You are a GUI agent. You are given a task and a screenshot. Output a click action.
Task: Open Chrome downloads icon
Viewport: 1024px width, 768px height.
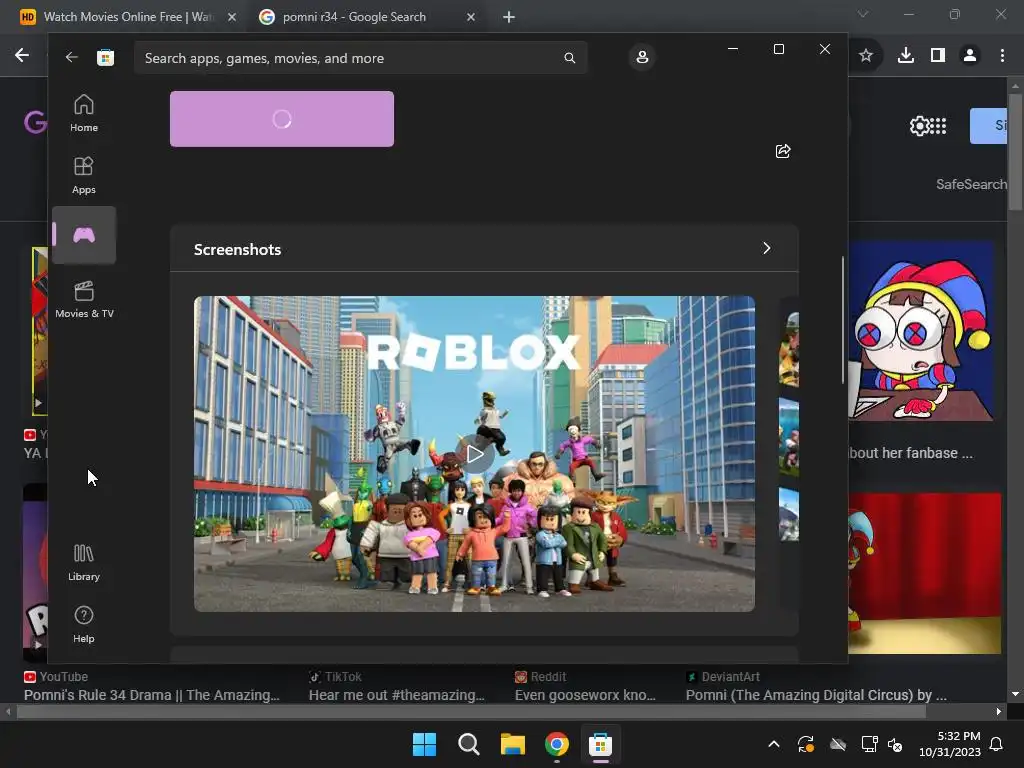point(906,56)
